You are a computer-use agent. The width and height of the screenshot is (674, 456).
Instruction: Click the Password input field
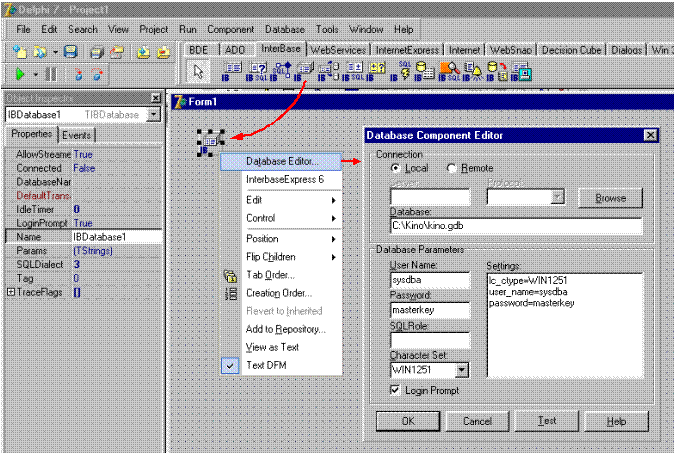[x=430, y=310]
